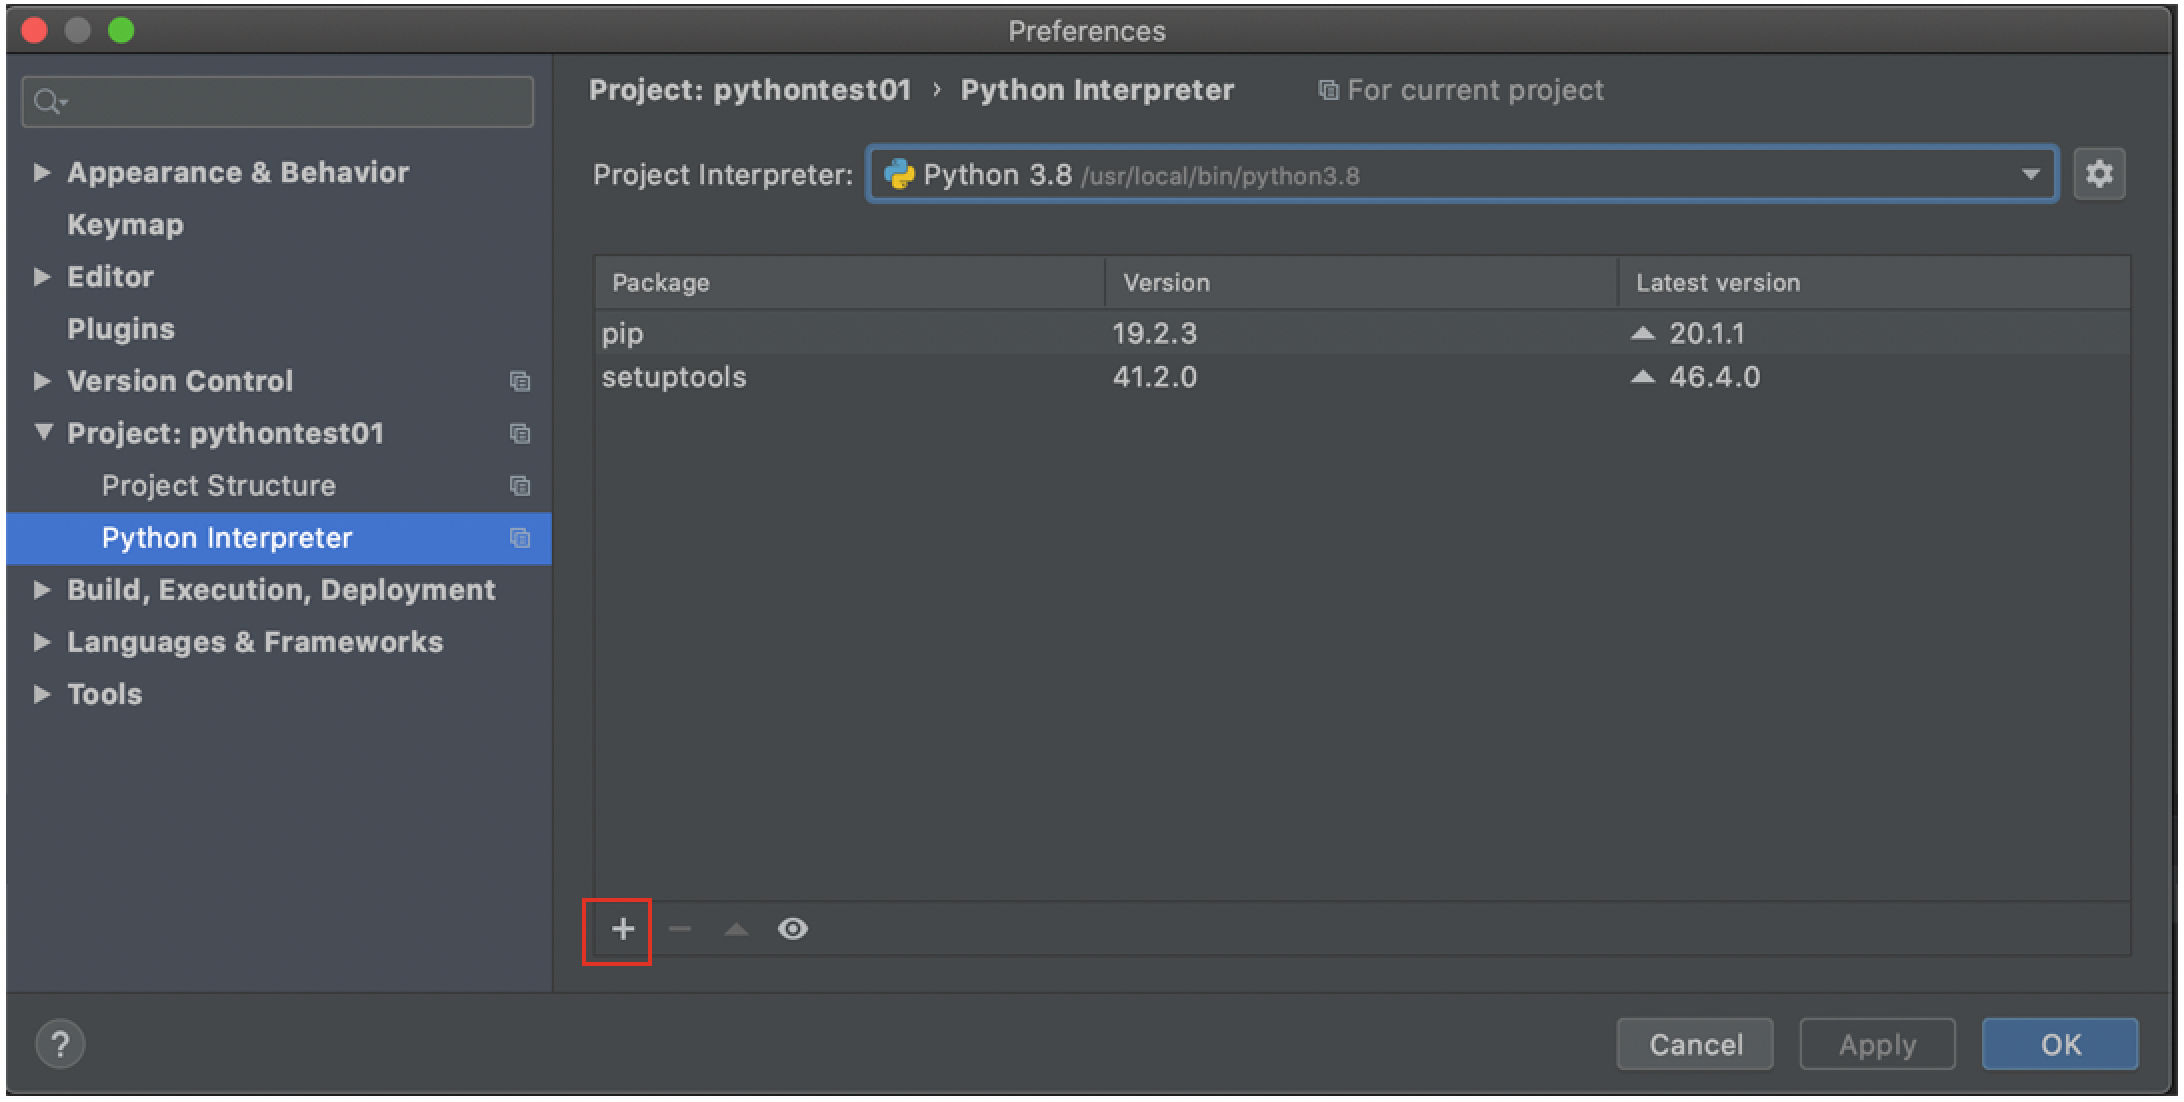Toggle the eye icon to show early releases
2184x1102 pixels.
pos(793,930)
